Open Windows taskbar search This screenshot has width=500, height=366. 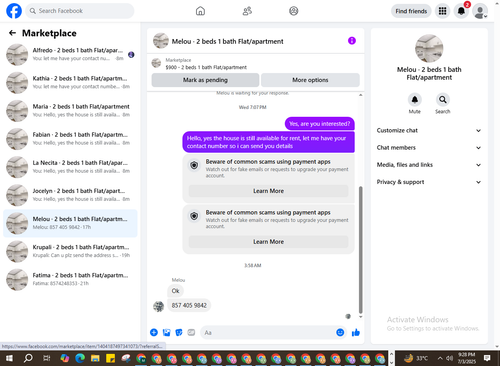(28, 358)
